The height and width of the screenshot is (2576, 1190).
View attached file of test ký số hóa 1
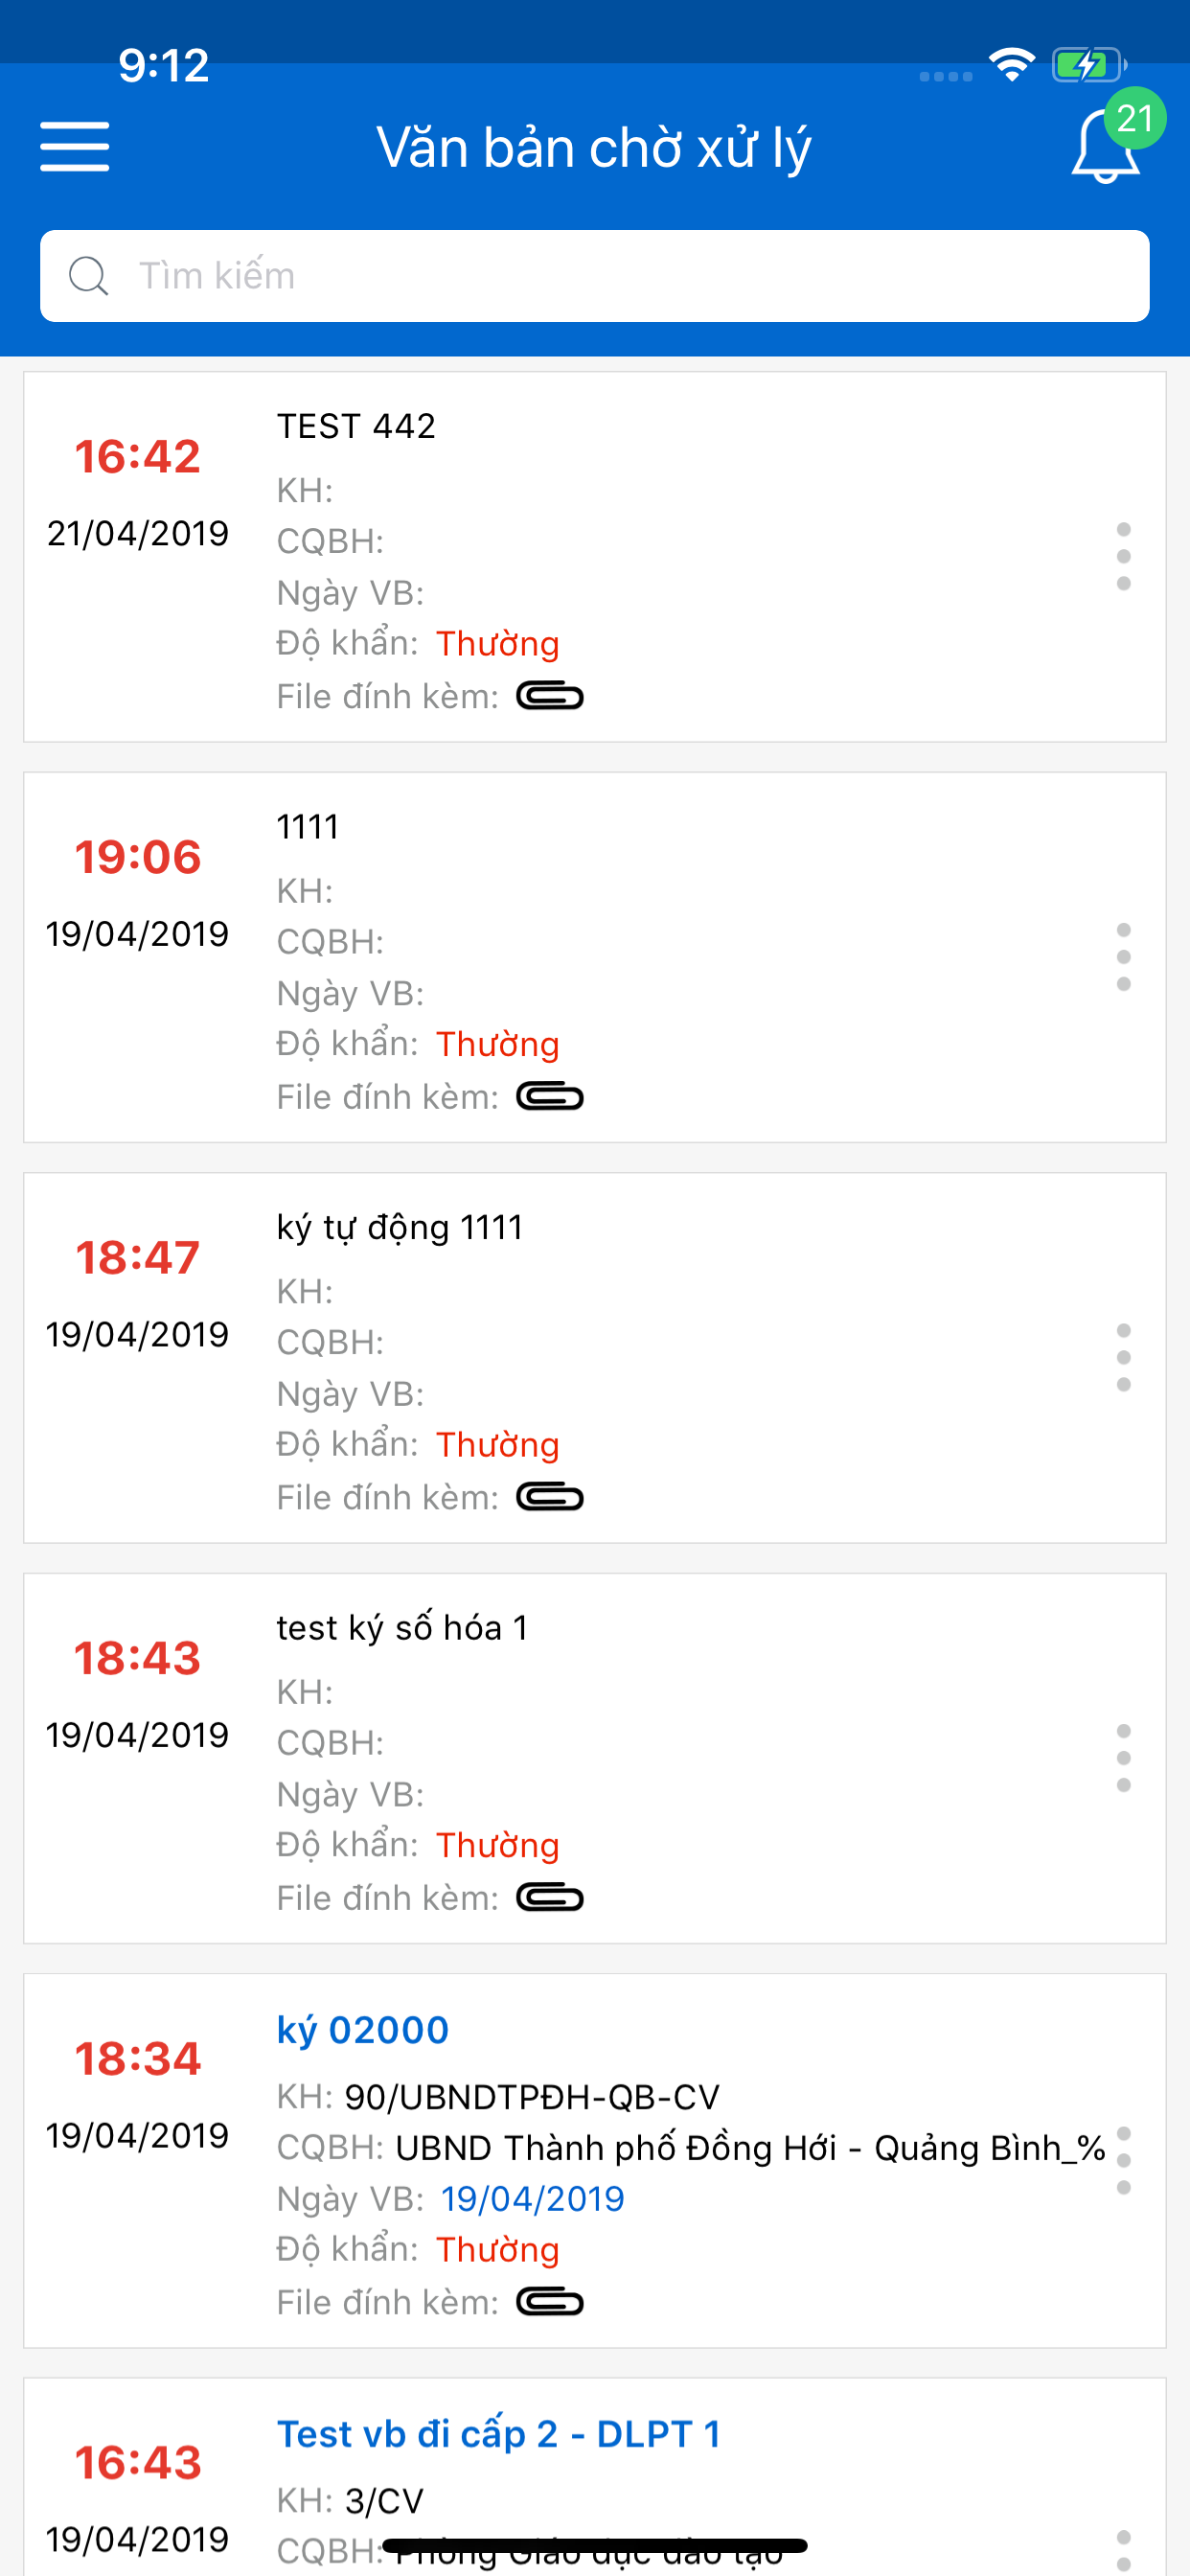tap(549, 1897)
